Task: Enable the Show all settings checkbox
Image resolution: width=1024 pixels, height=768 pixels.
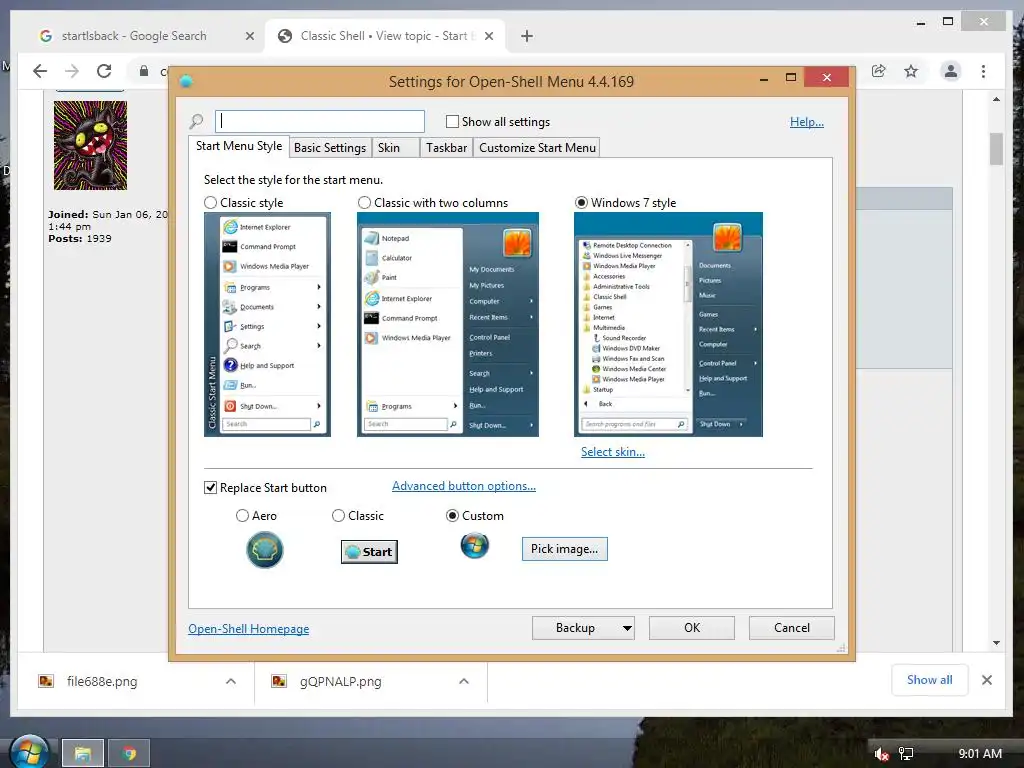Action: pos(452,121)
